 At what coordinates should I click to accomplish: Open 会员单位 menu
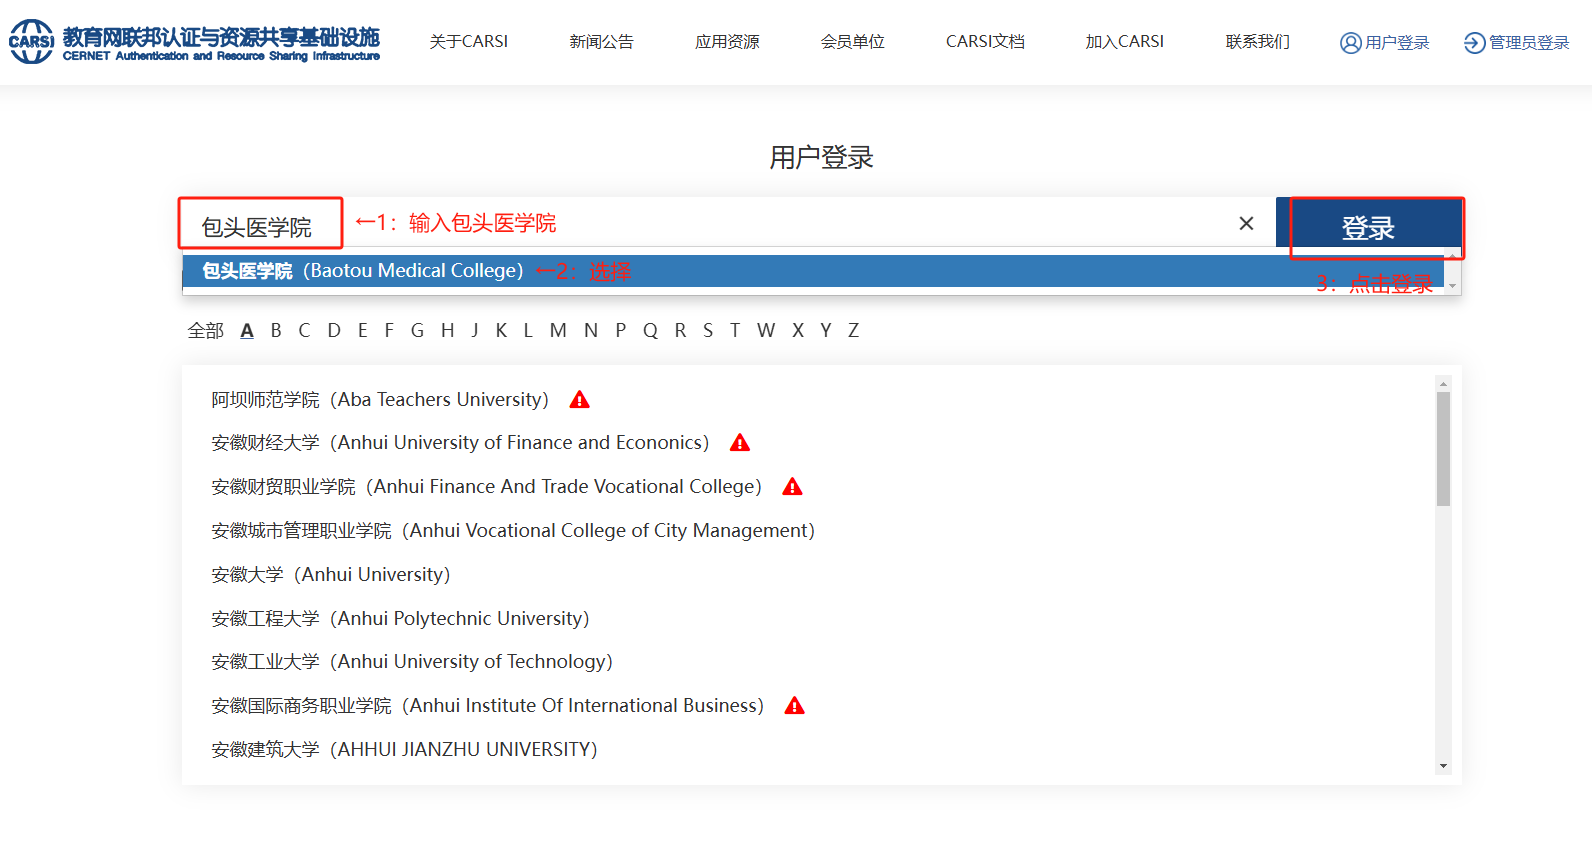click(853, 42)
